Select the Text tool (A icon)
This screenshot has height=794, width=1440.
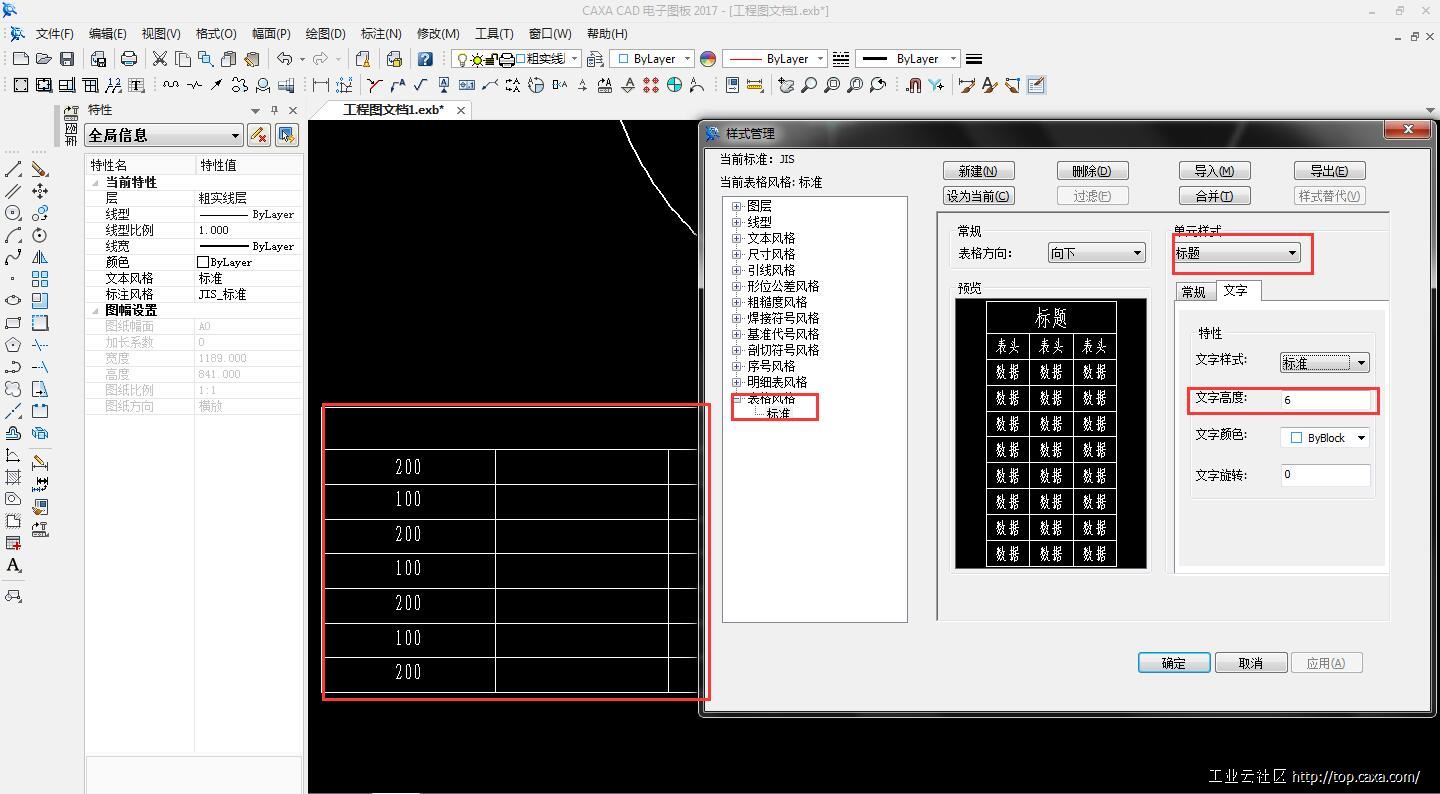tap(13, 566)
